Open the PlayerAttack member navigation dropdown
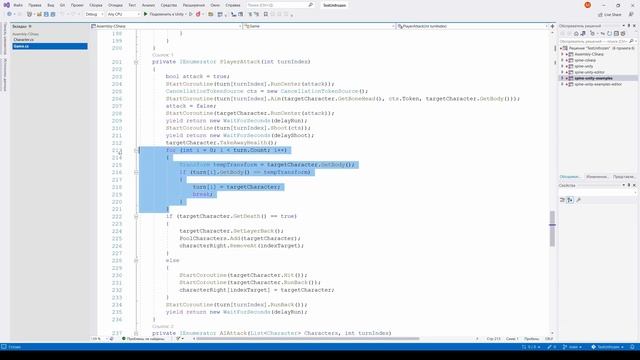Image resolution: width=640 pixels, height=360 pixels. pyautogui.click(x=473, y=26)
